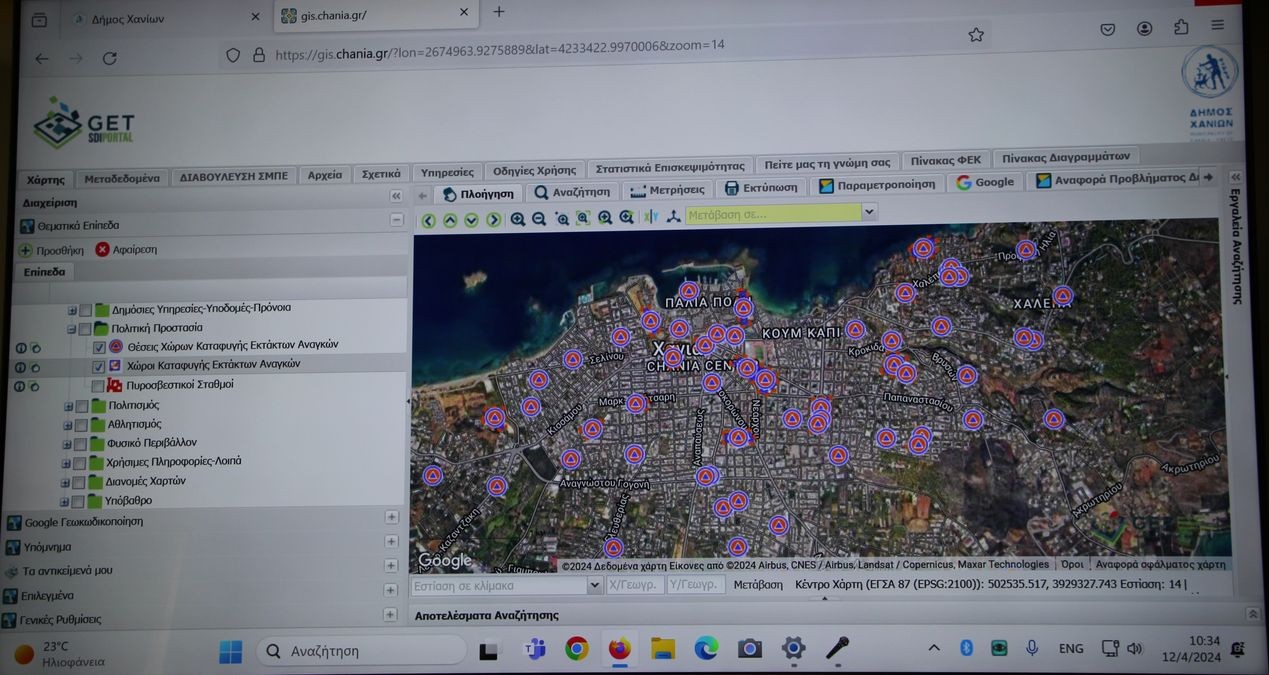This screenshot has width=1269, height=675.
Task: Click the Όροι link on the map
Action: click(x=1071, y=564)
